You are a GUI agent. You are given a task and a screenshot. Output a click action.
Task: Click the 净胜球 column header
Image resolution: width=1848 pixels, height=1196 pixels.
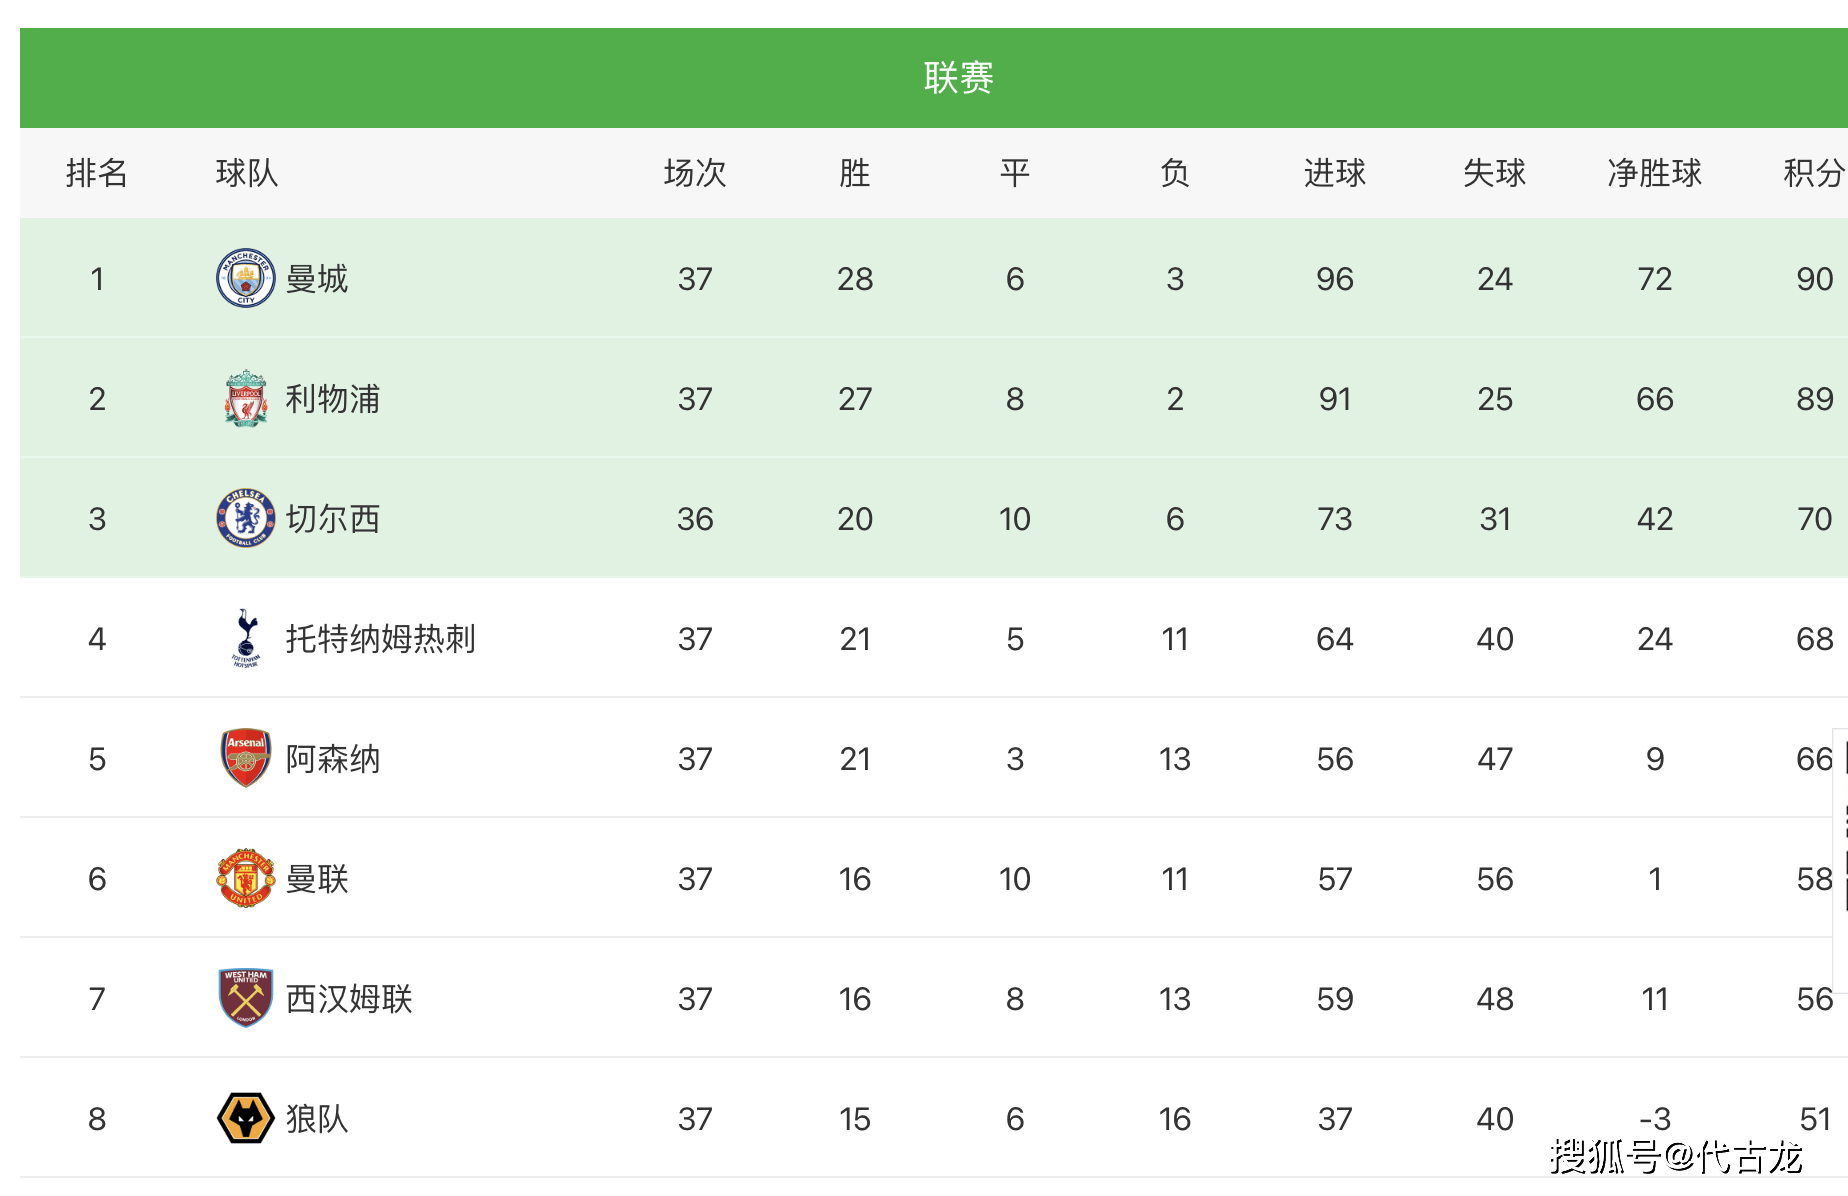pos(1654,173)
